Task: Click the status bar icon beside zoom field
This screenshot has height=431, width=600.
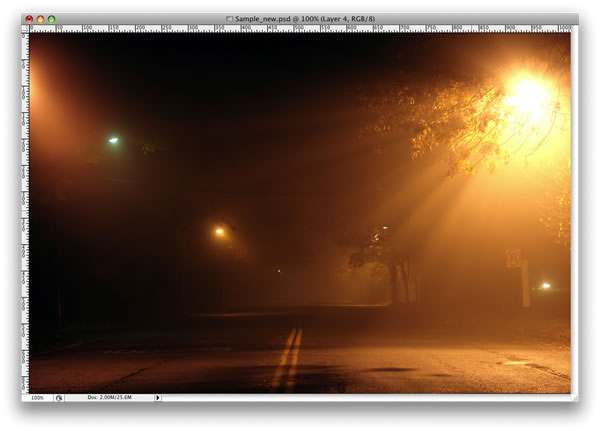Action: click(59, 398)
